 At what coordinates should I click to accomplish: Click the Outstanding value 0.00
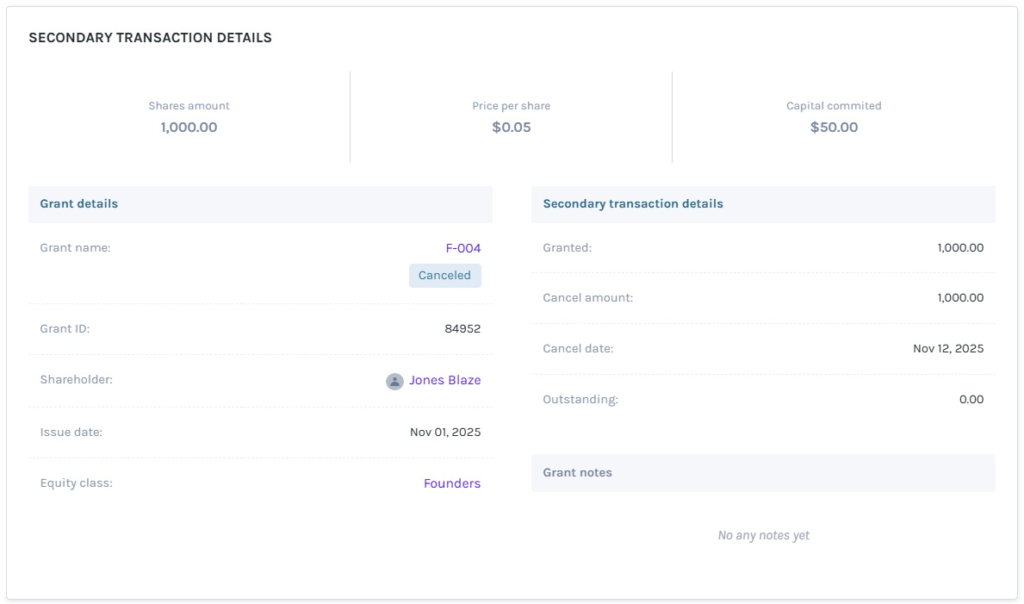[971, 398]
